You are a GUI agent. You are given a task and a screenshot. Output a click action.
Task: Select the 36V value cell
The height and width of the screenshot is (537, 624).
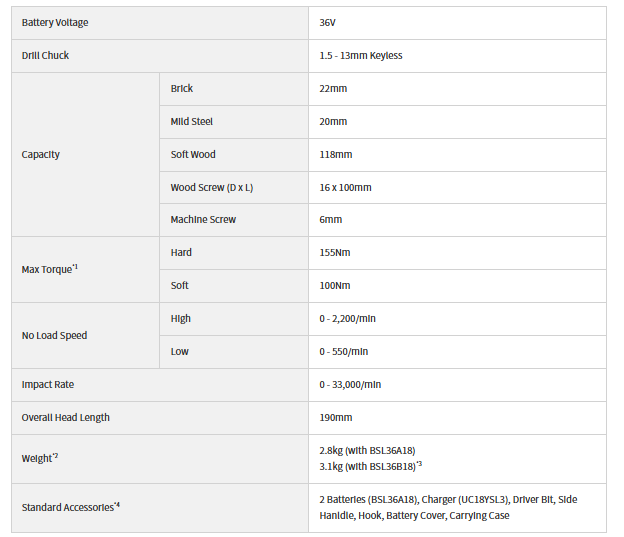(x=457, y=23)
